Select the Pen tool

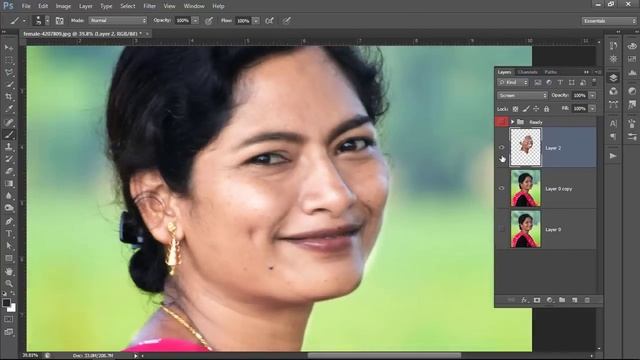tap(9, 221)
